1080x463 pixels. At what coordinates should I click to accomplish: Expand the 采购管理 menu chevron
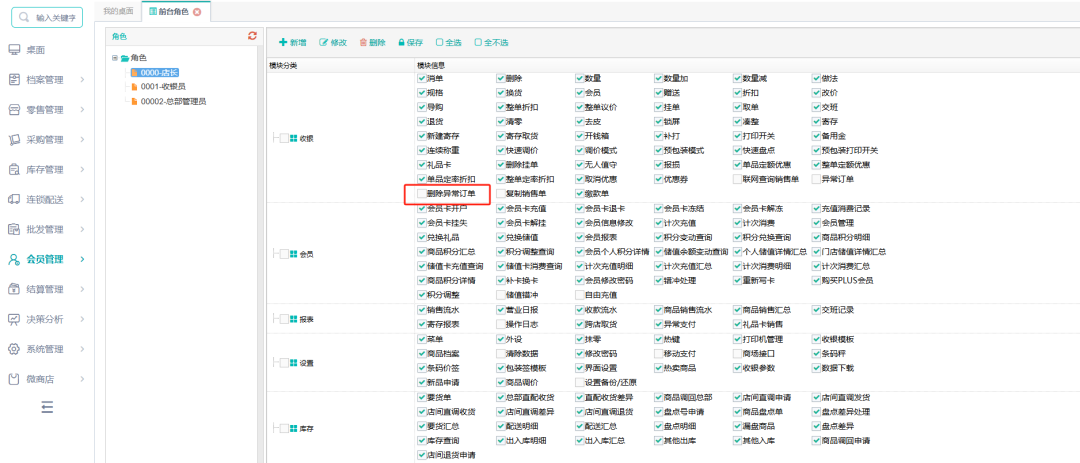[x=82, y=140]
